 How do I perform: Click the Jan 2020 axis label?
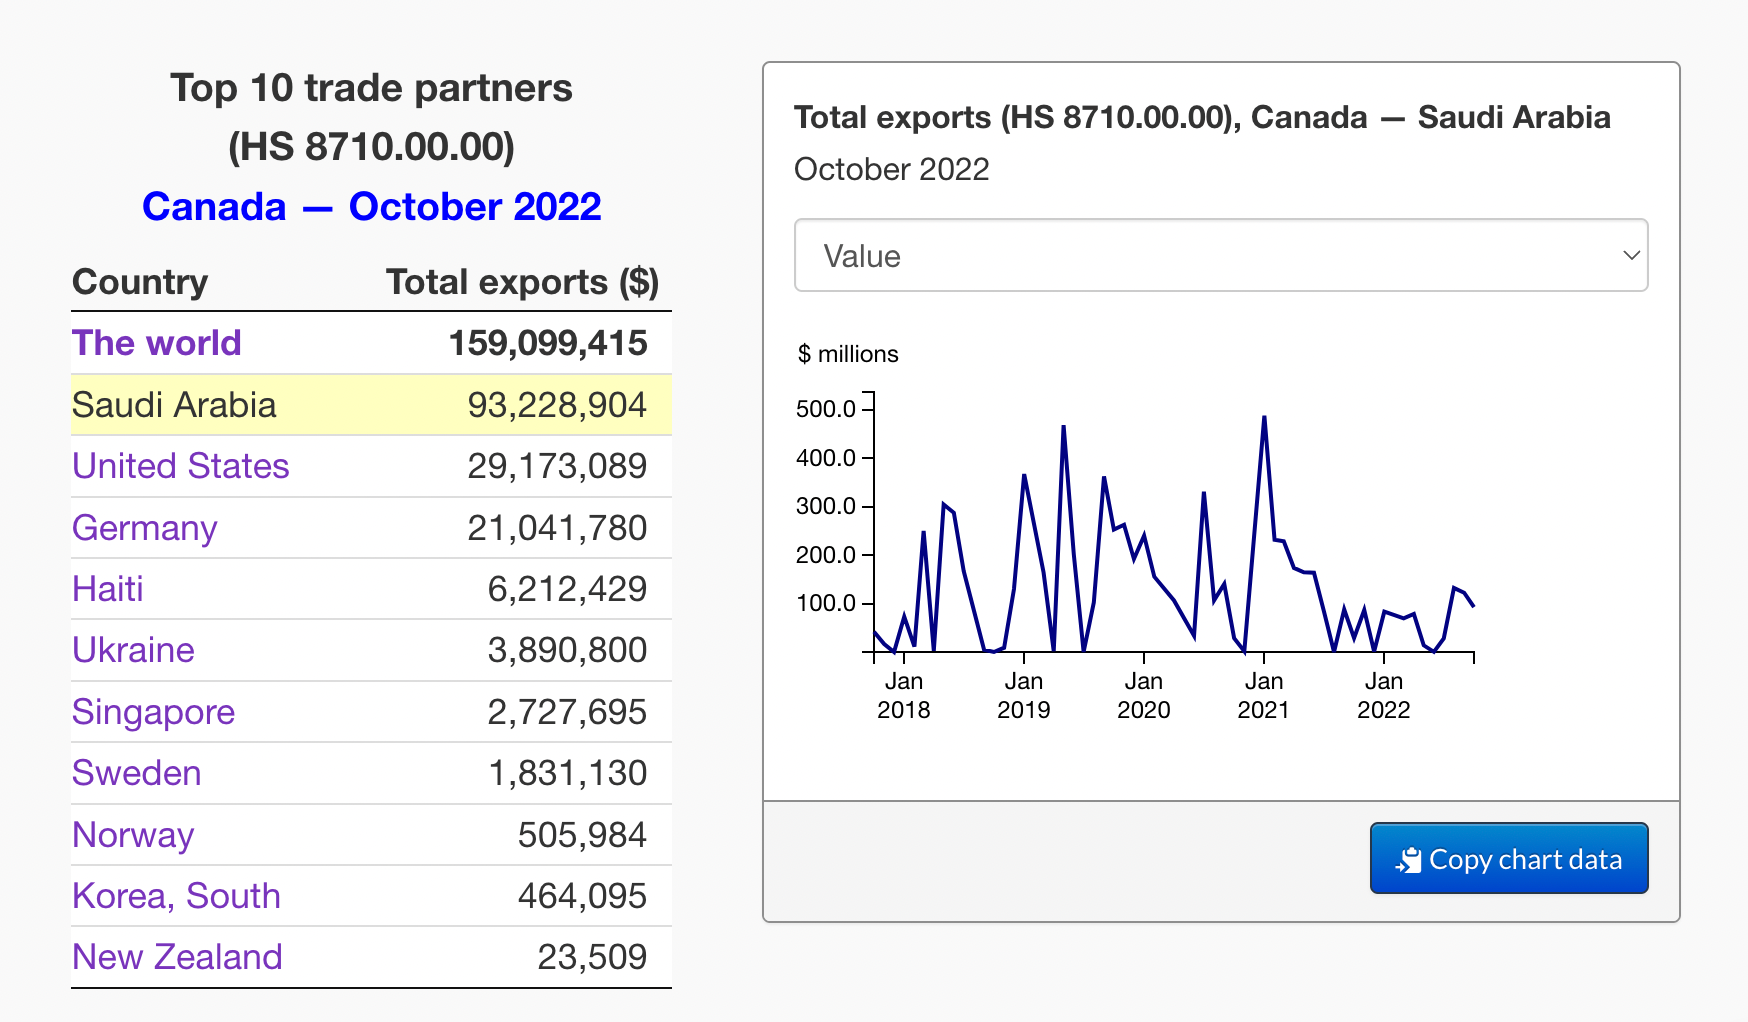point(1144,695)
